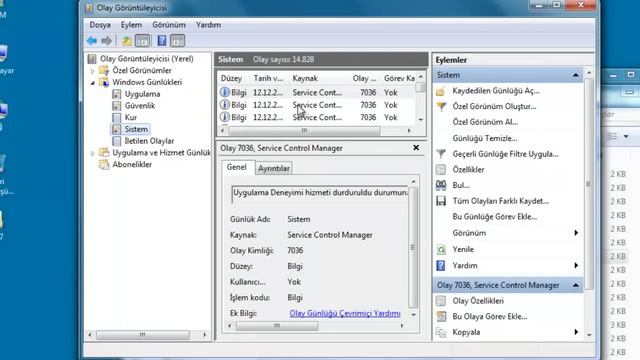Switch to the Ayrıntılar tab
The image size is (640, 360).
click(274, 168)
